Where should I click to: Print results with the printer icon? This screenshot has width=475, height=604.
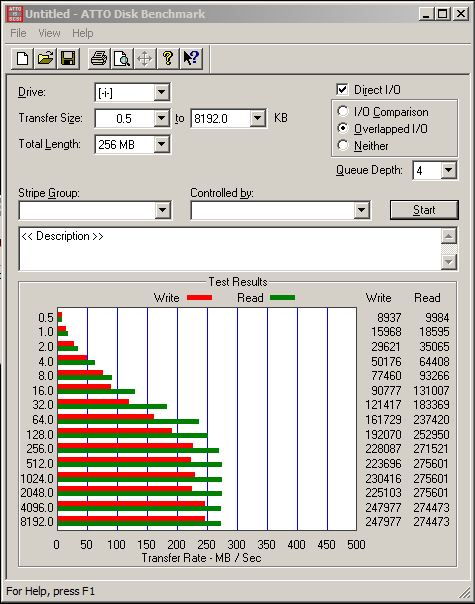(x=99, y=59)
